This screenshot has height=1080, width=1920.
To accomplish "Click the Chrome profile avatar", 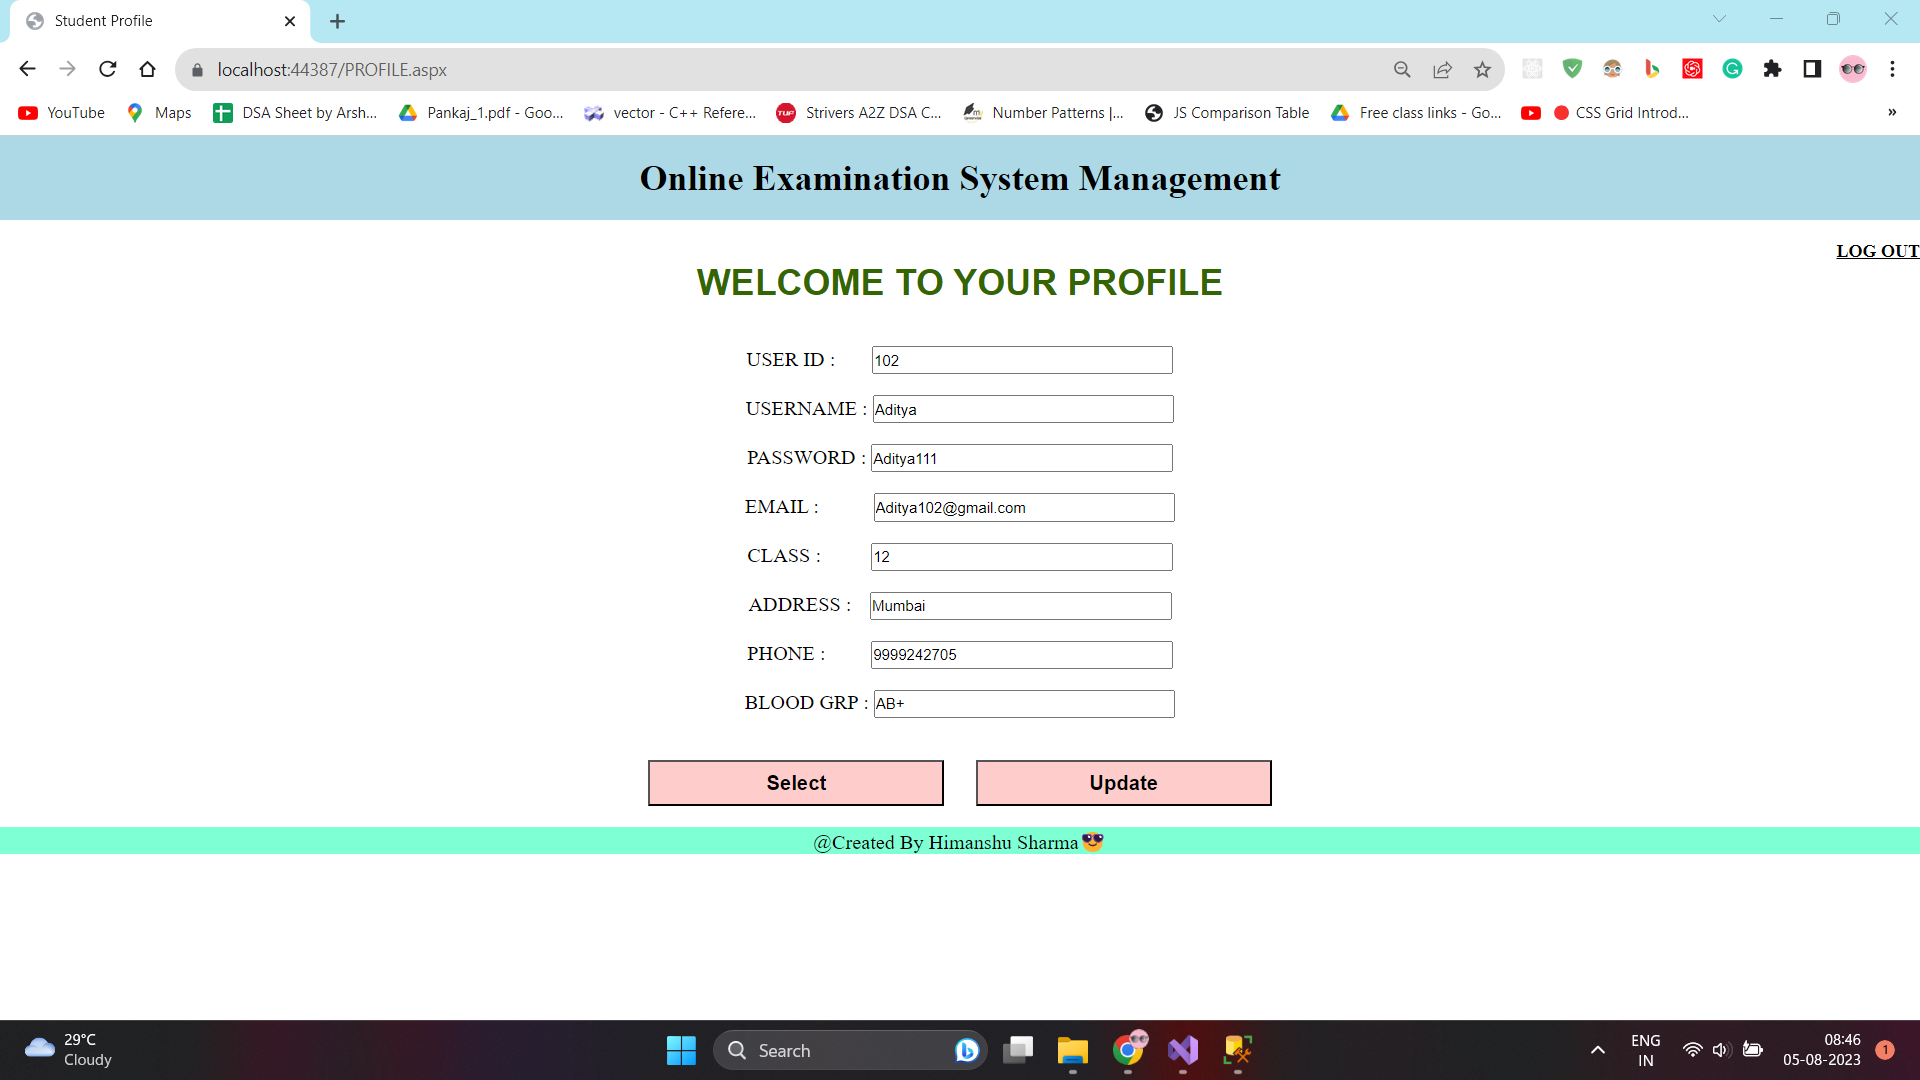I will [1854, 69].
